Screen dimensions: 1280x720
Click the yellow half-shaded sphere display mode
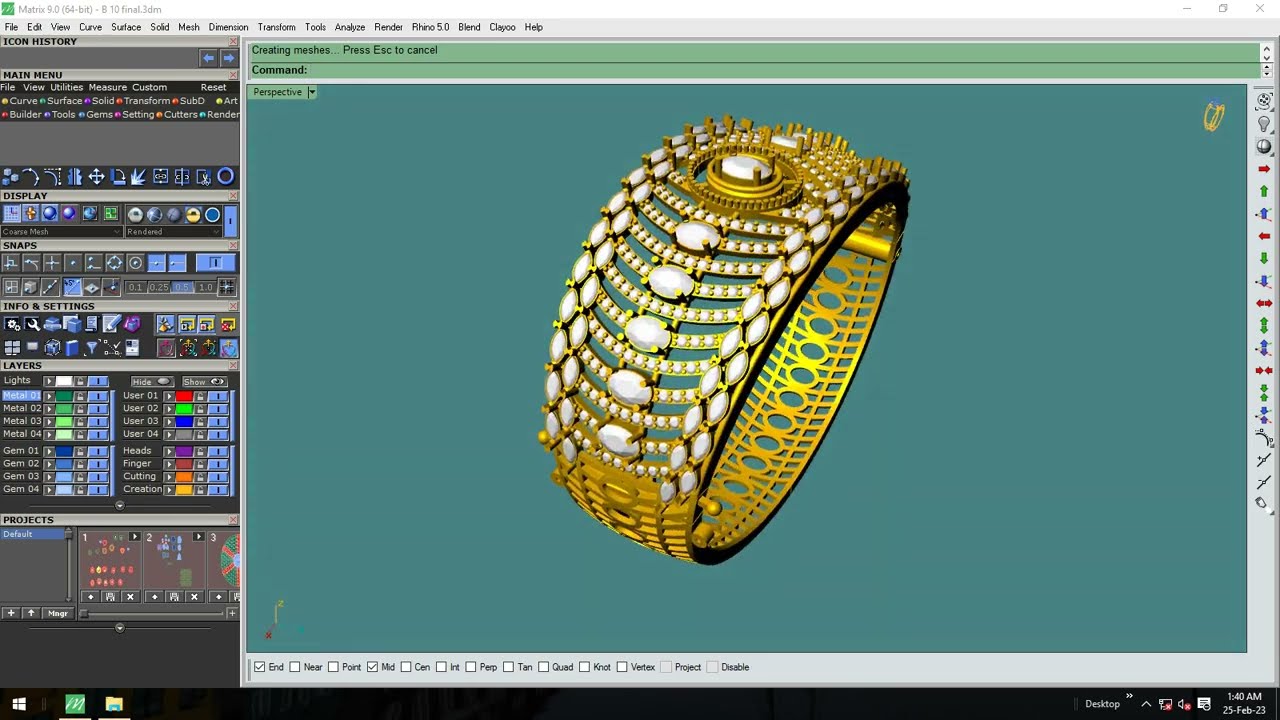click(x=193, y=214)
